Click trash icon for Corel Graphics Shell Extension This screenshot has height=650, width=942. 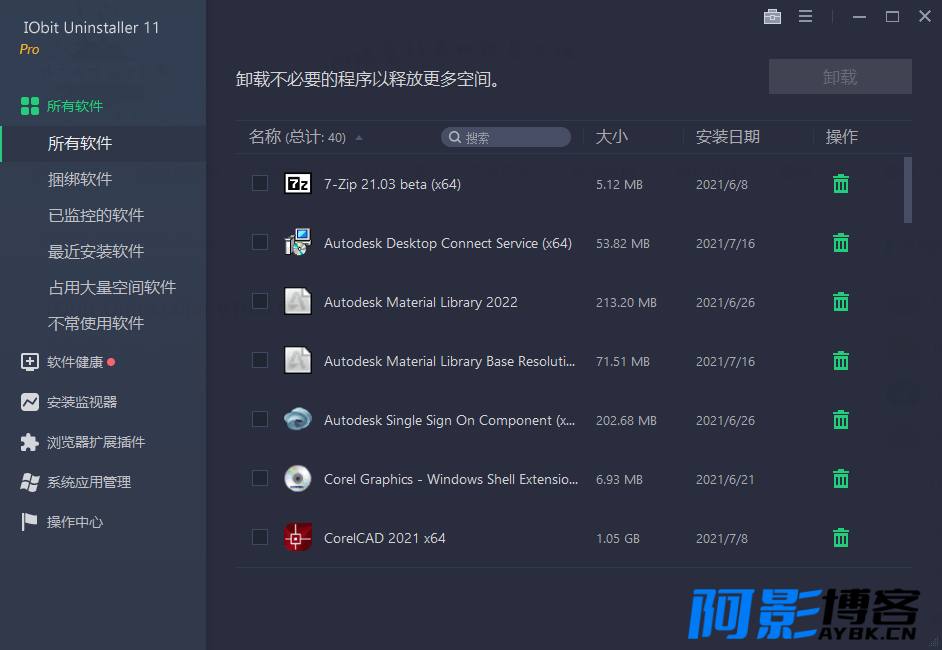tap(840, 479)
